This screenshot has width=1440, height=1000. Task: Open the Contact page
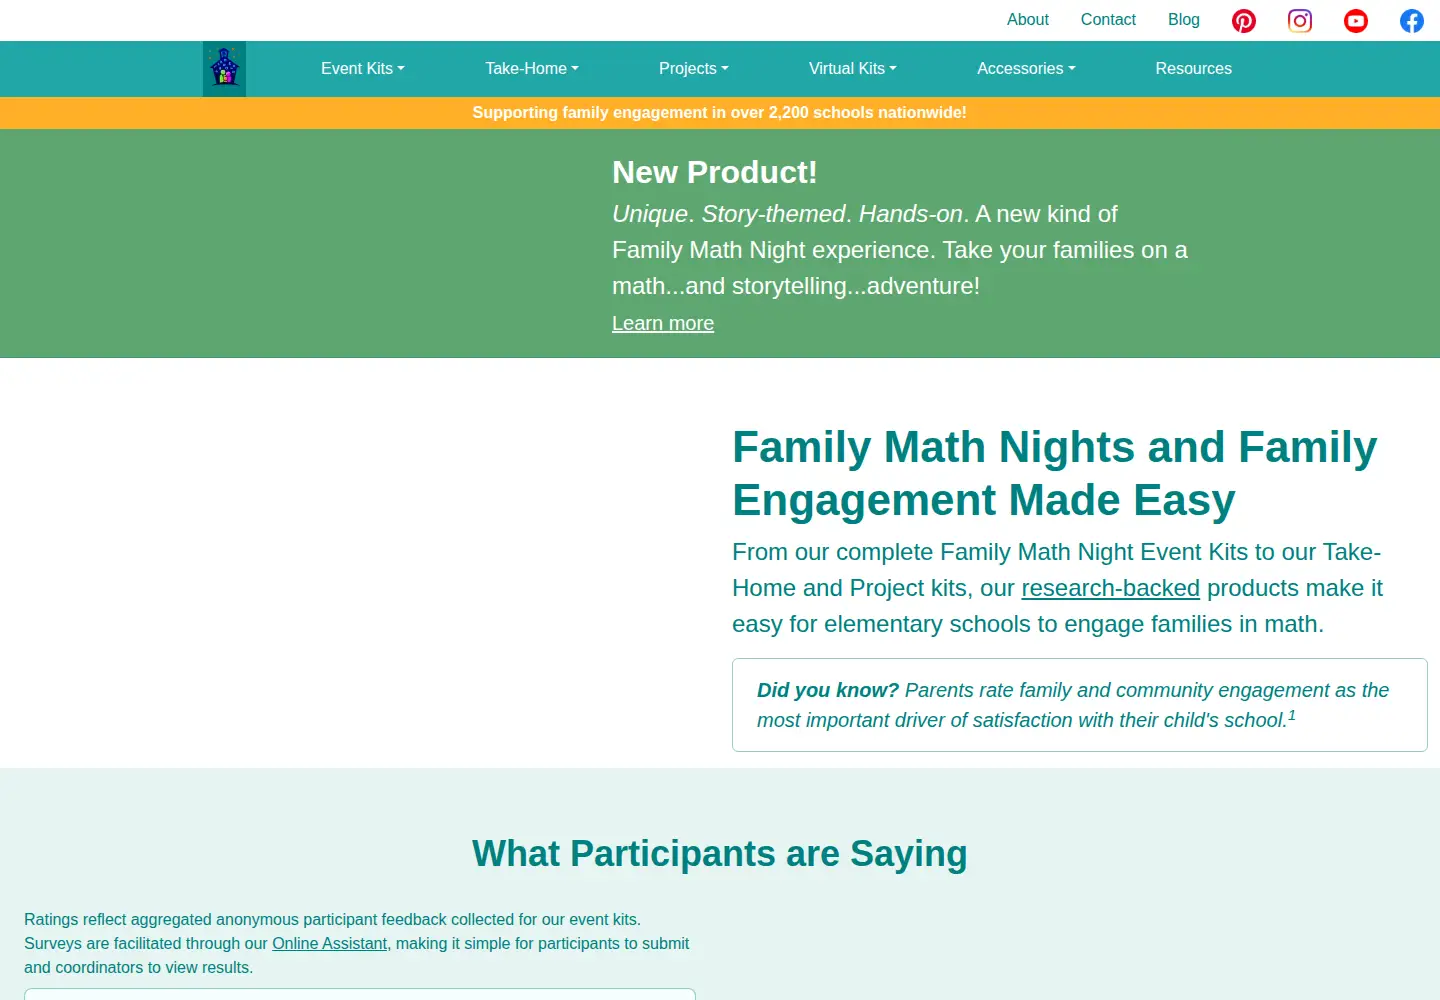click(x=1108, y=20)
